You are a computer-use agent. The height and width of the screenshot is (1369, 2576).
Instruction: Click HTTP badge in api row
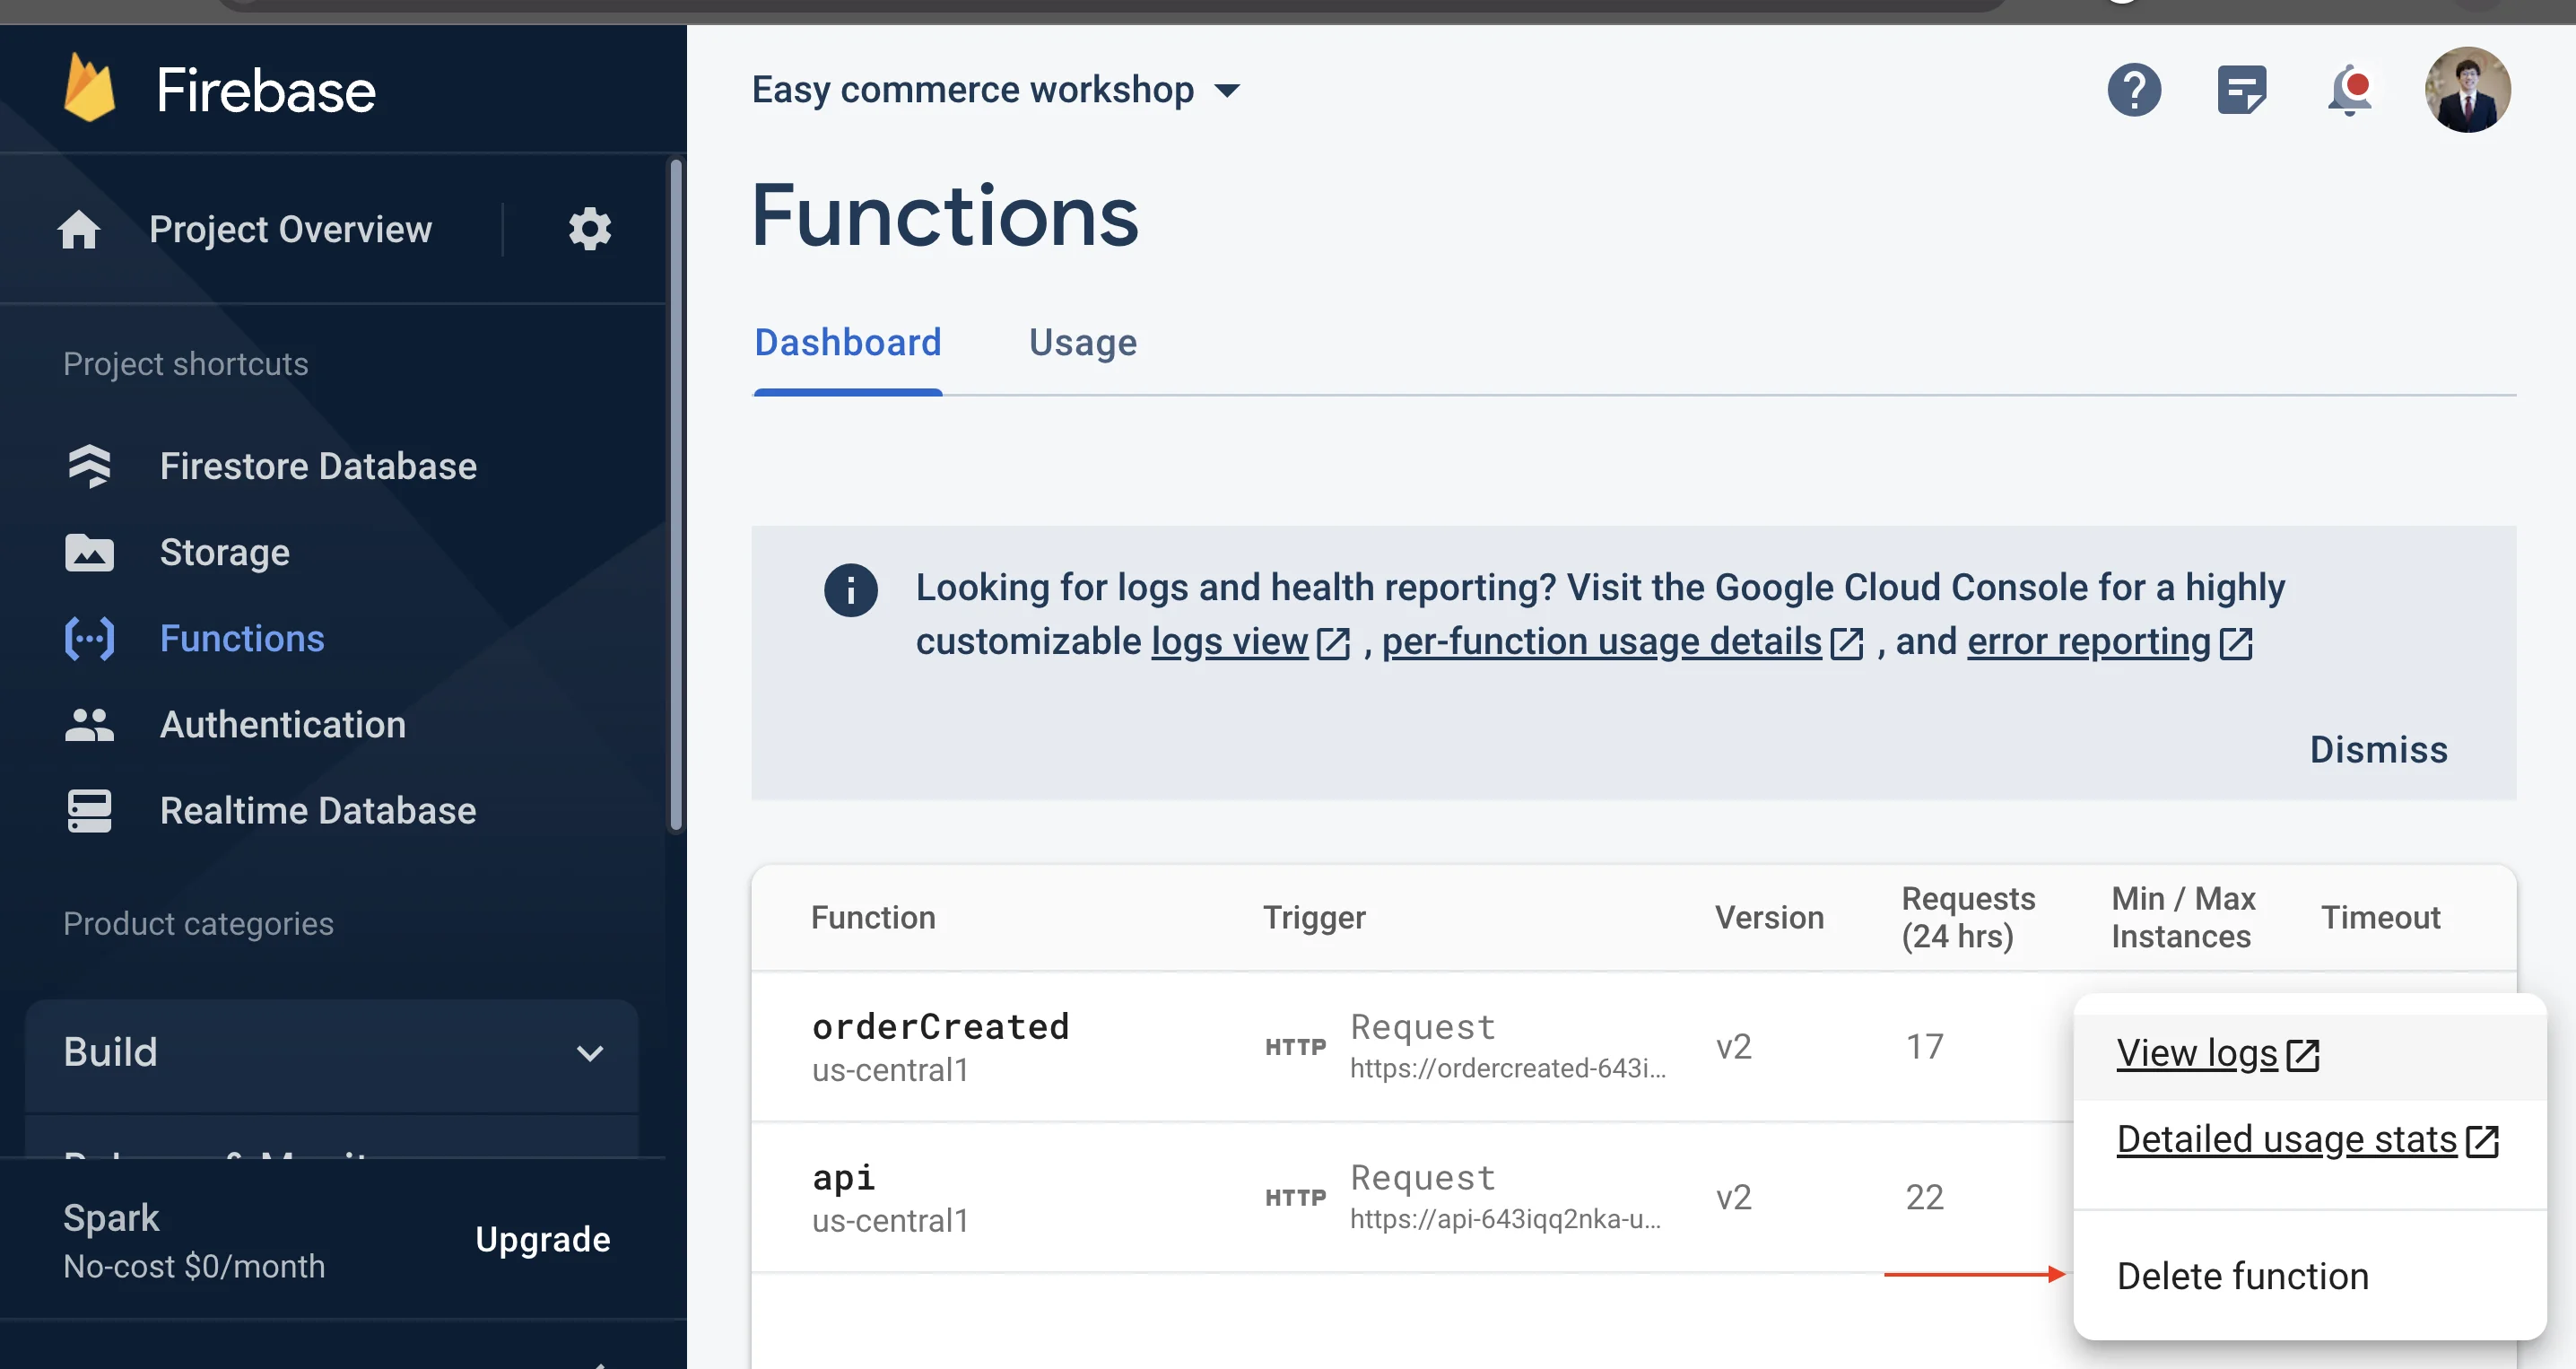pos(1295,1198)
